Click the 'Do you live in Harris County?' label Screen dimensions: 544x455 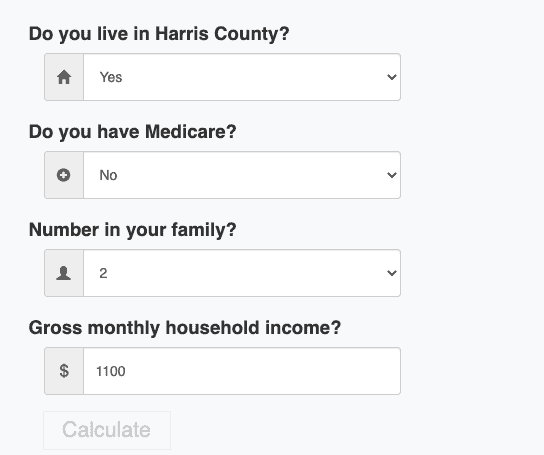click(x=159, y=34)
